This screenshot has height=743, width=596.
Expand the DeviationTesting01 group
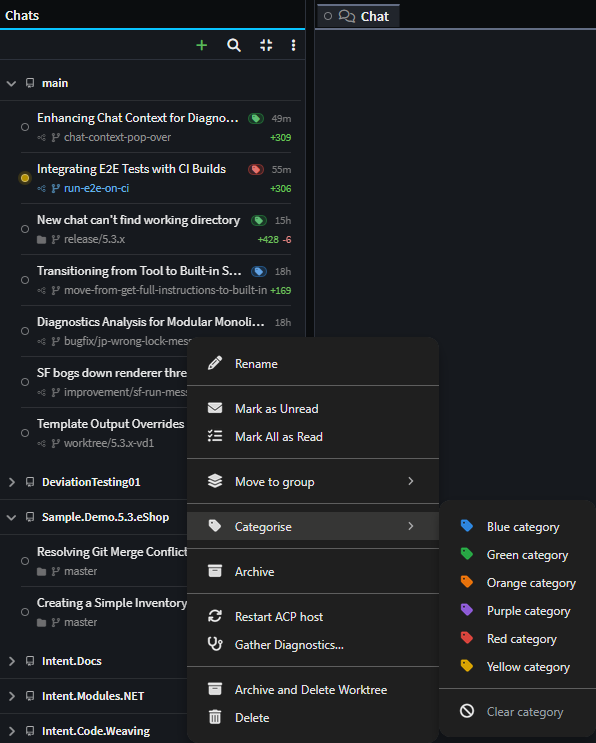pos(12,482)
